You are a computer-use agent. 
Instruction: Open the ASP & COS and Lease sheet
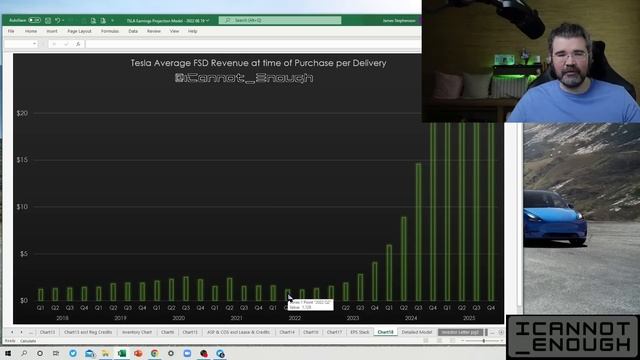[x=238, y=332]
